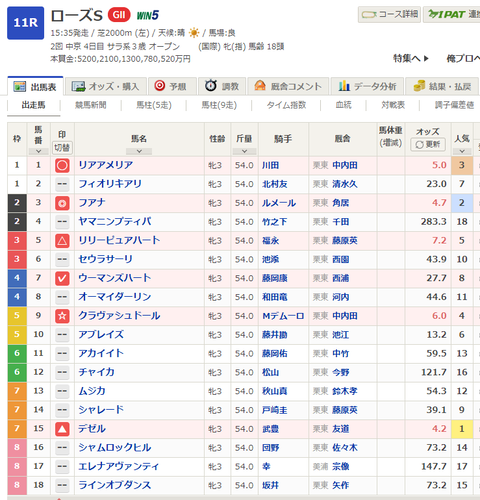Set mark for セウラサーリ via dash icon

coord(62,260)
